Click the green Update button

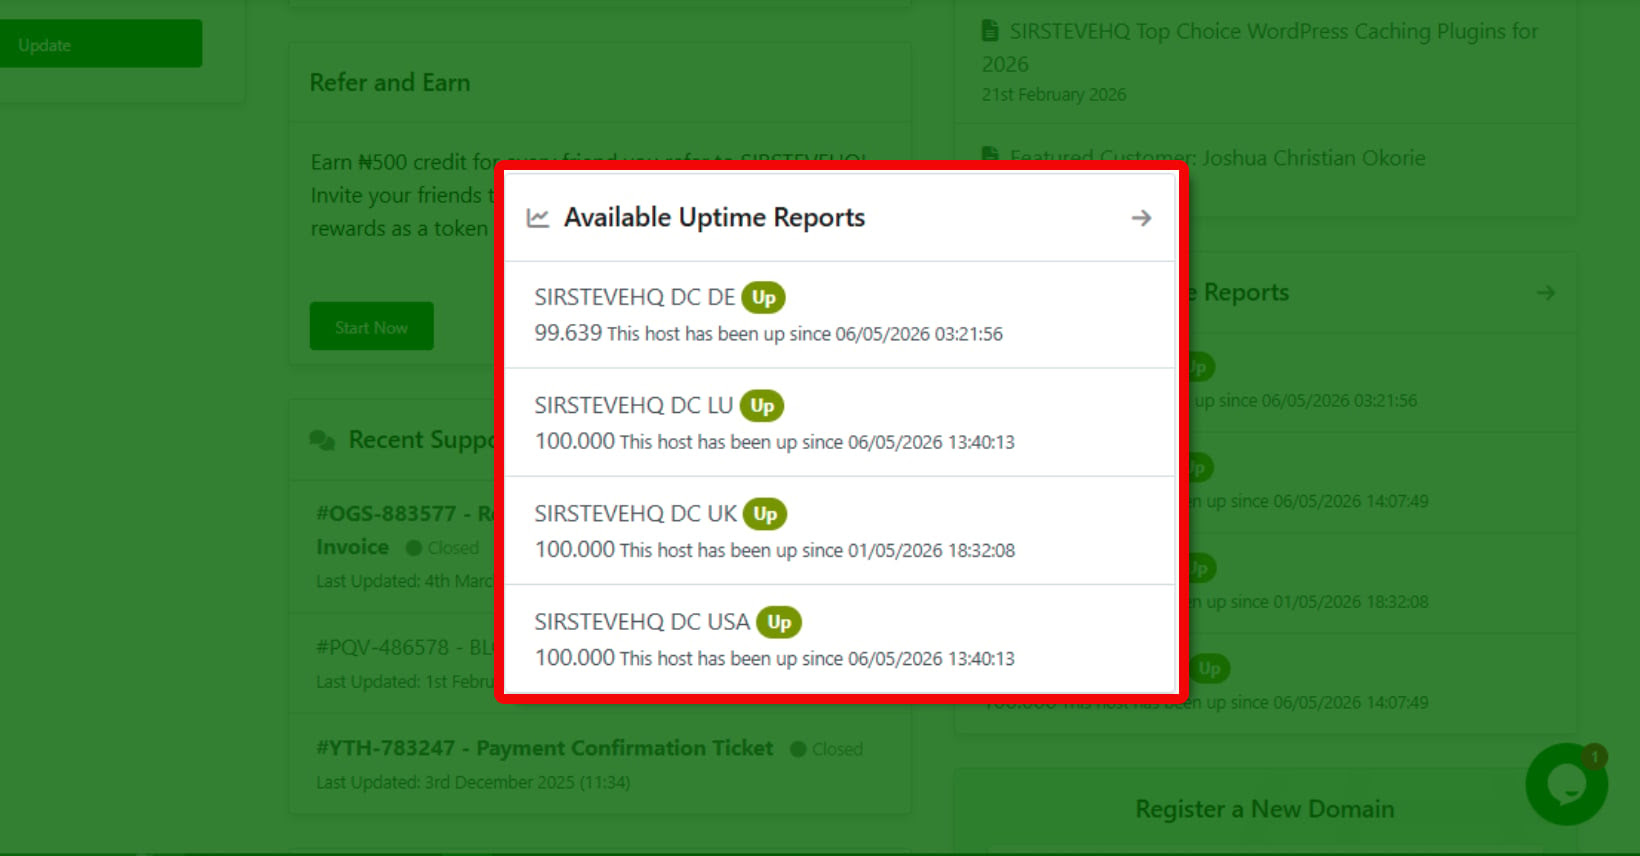coord(101,44)
